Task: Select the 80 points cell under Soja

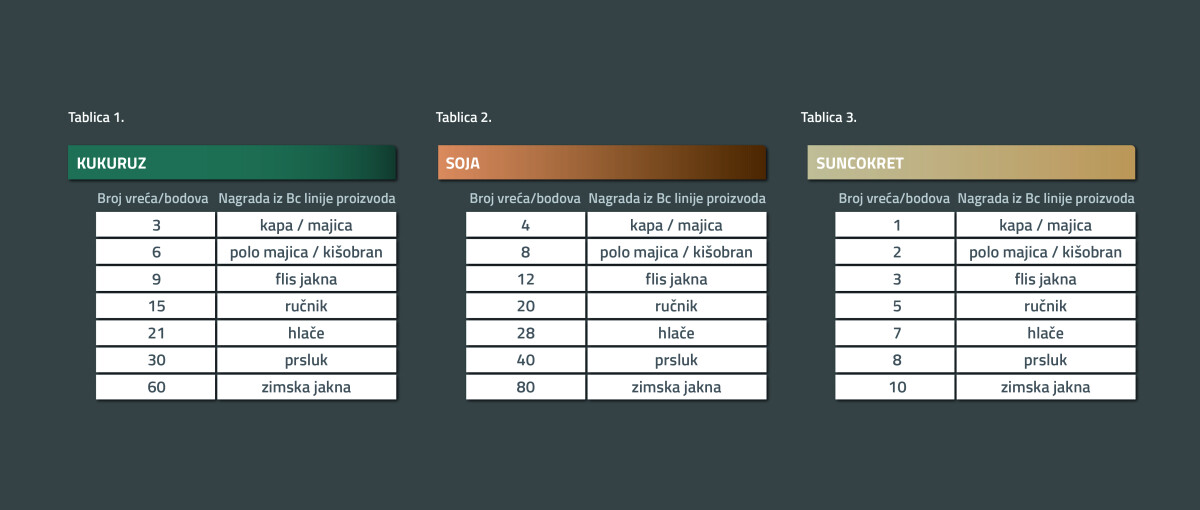Action: pos(526,387)
